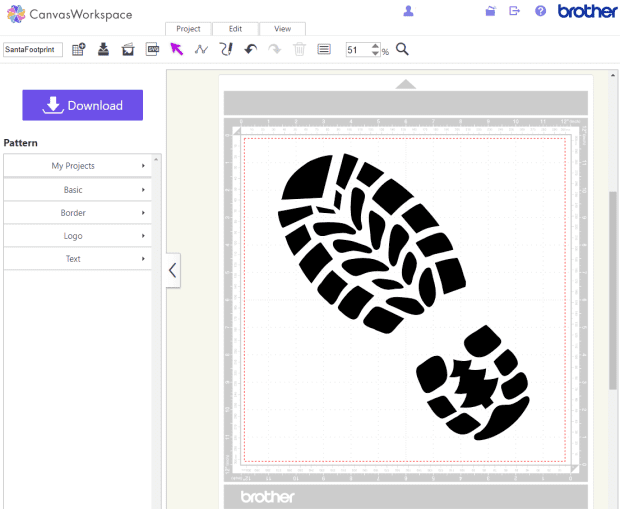Click the trash delete icon
The image size is (620, 509).
click(299, 49)
